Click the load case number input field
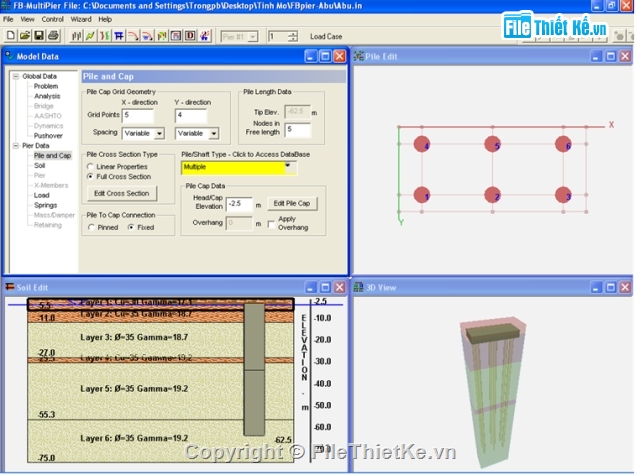Image resolution: width=640 pixels, height=475 pixels. (278, 37)
